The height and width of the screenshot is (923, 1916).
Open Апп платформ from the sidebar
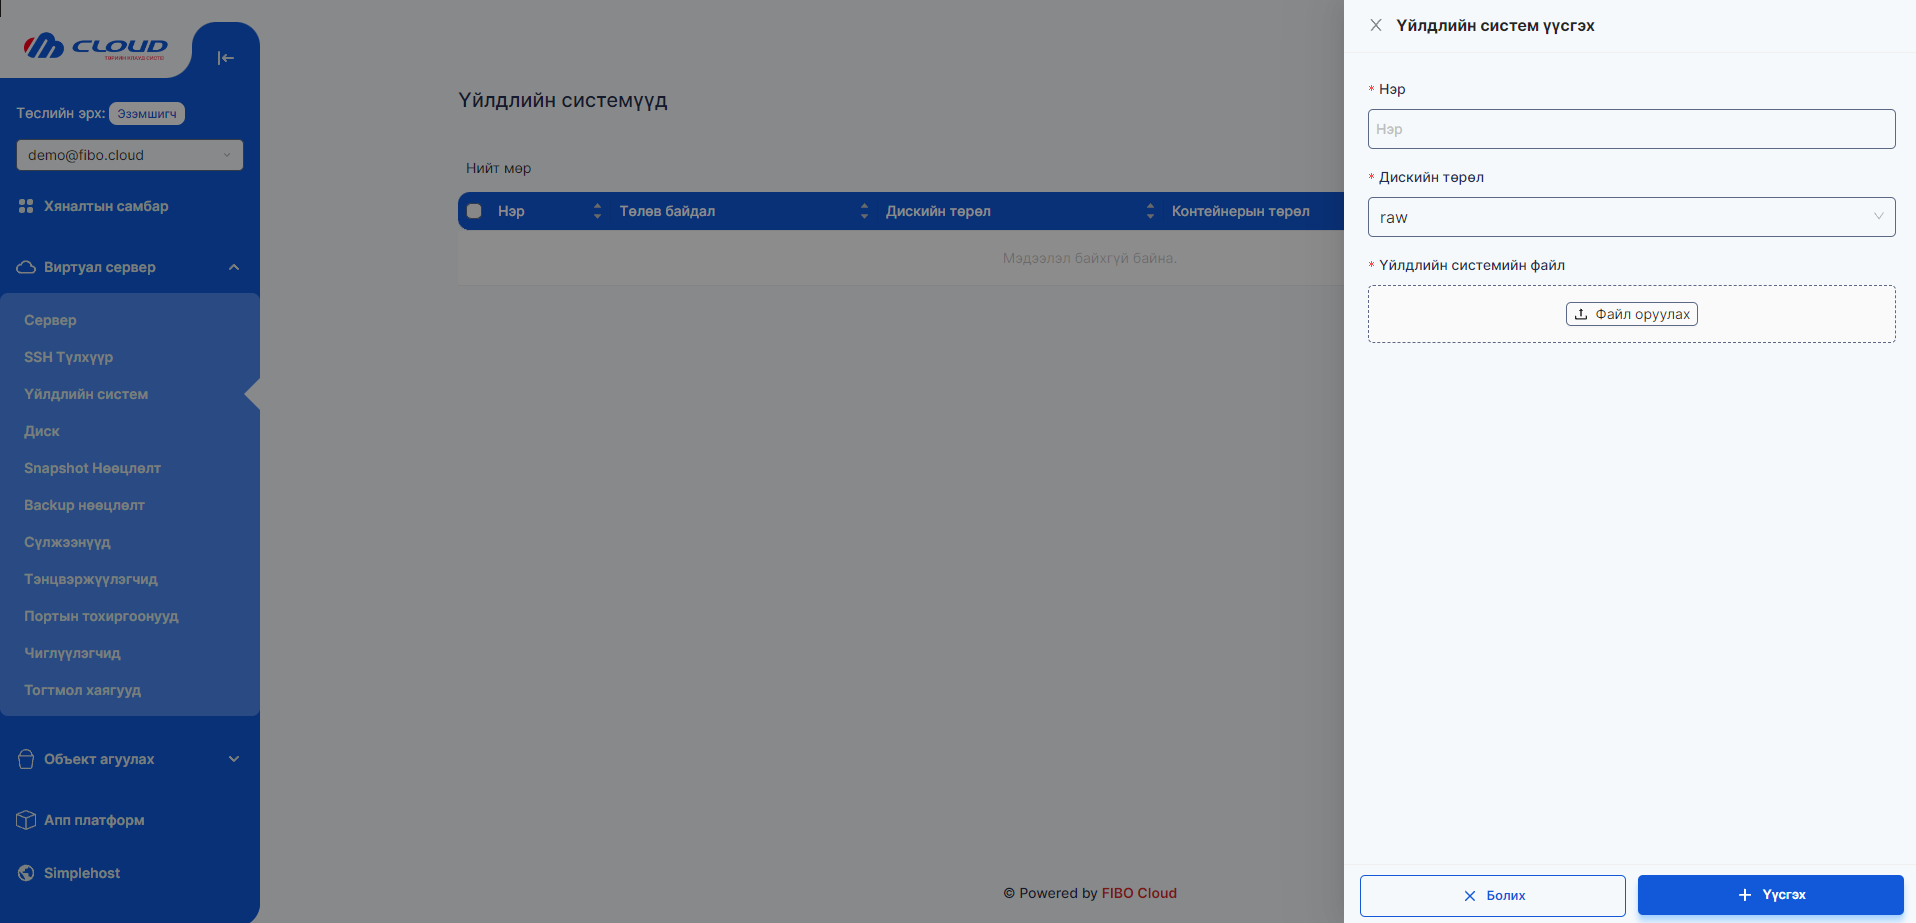pos(94,820)
